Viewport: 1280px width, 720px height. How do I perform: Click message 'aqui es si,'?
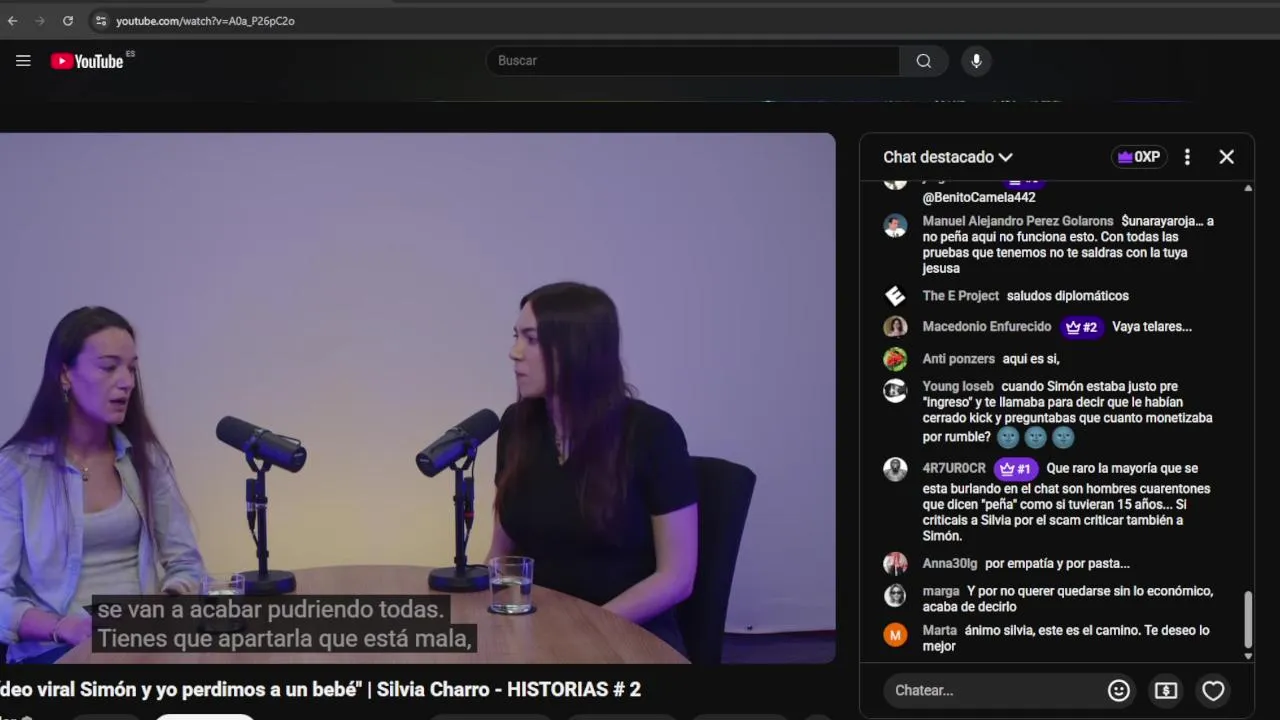[x=1031, y=359]
